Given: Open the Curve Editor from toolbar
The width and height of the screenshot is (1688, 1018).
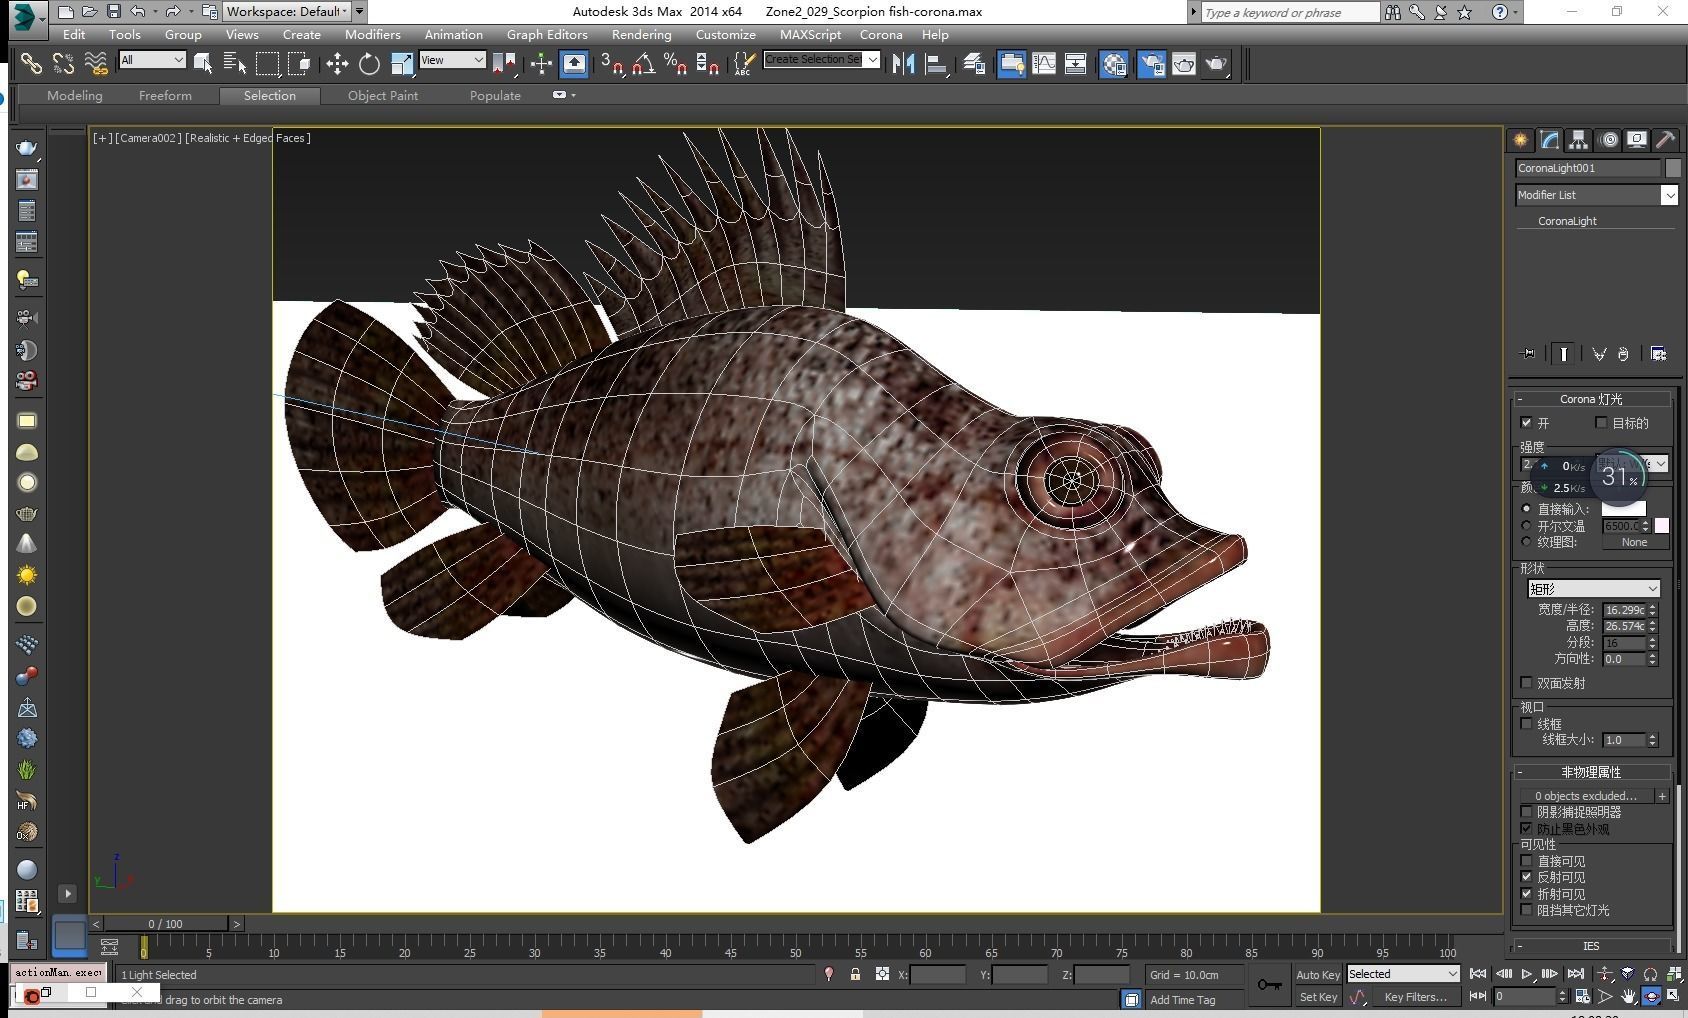Looking at the screenshot, I should 1043,64.
